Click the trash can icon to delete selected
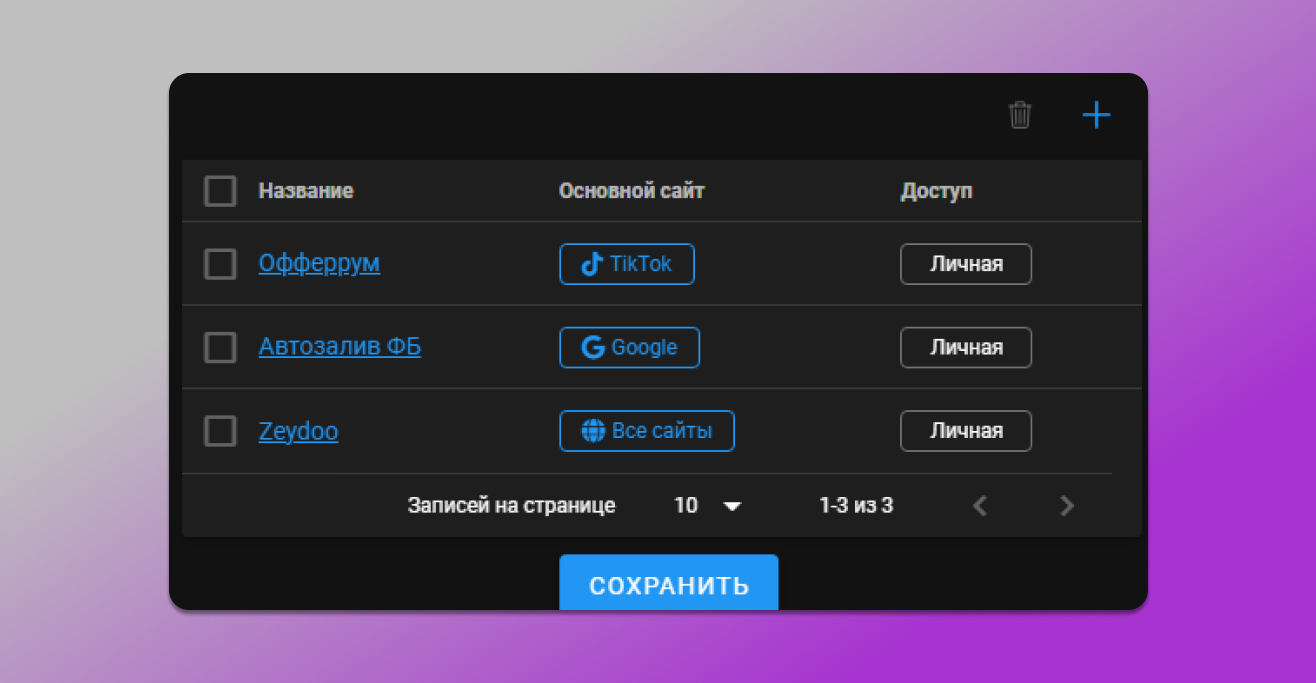 [1020, 115]
